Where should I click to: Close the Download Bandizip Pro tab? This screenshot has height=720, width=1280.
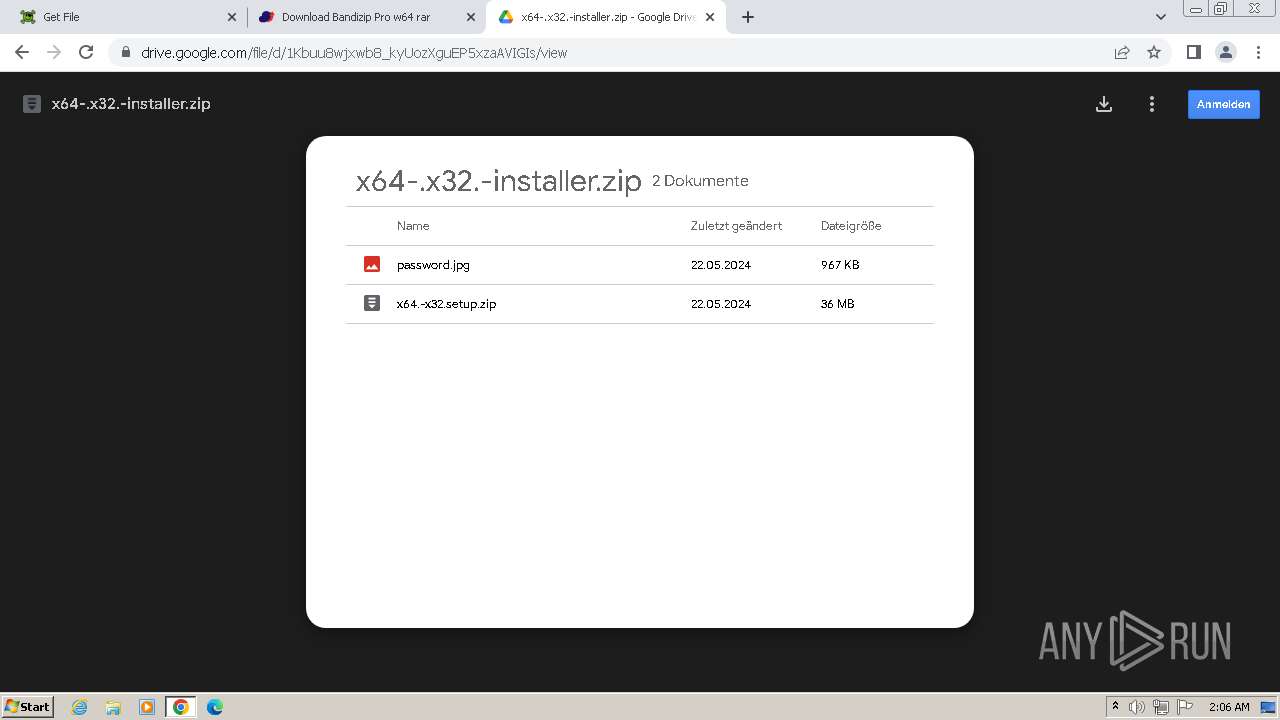tap(471, 17)
